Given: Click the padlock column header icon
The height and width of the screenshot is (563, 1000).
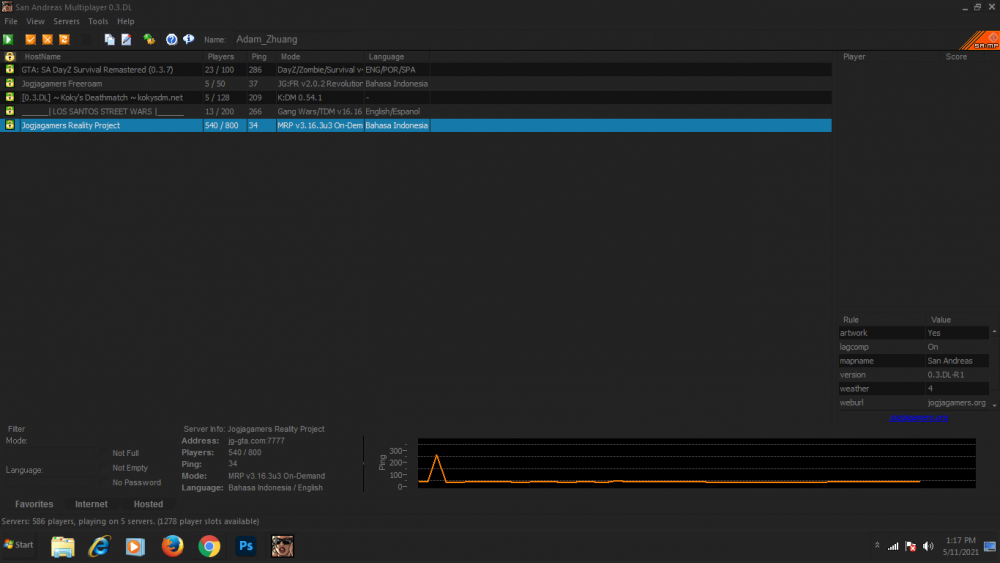Looking at the screenshot, I should point(10,57).
